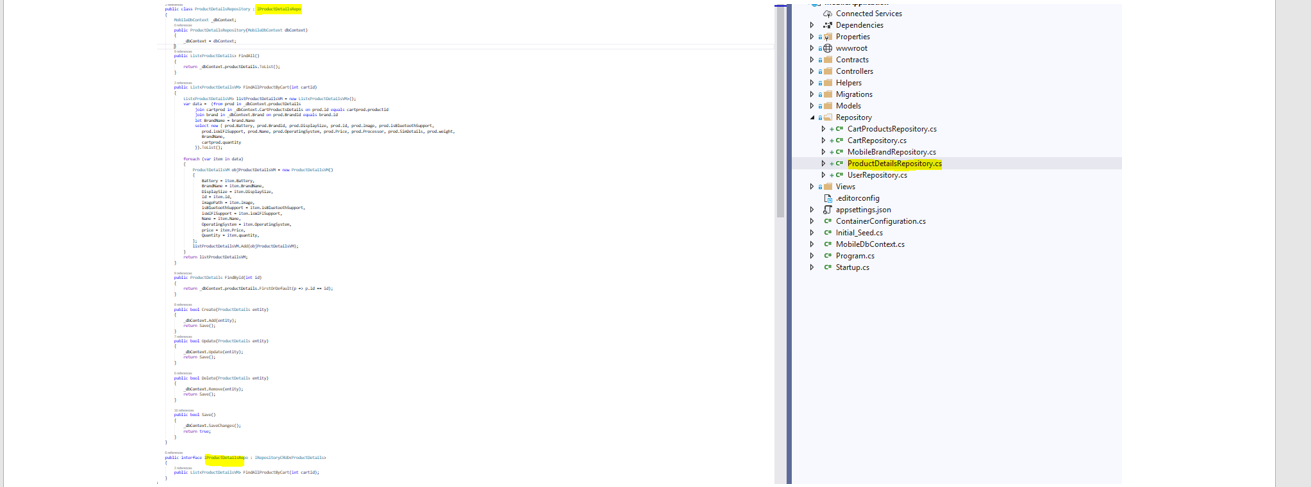Click the FindAllProductByCart method name in class
This screenshot has height=487, width=1311.
click(265, 88)
